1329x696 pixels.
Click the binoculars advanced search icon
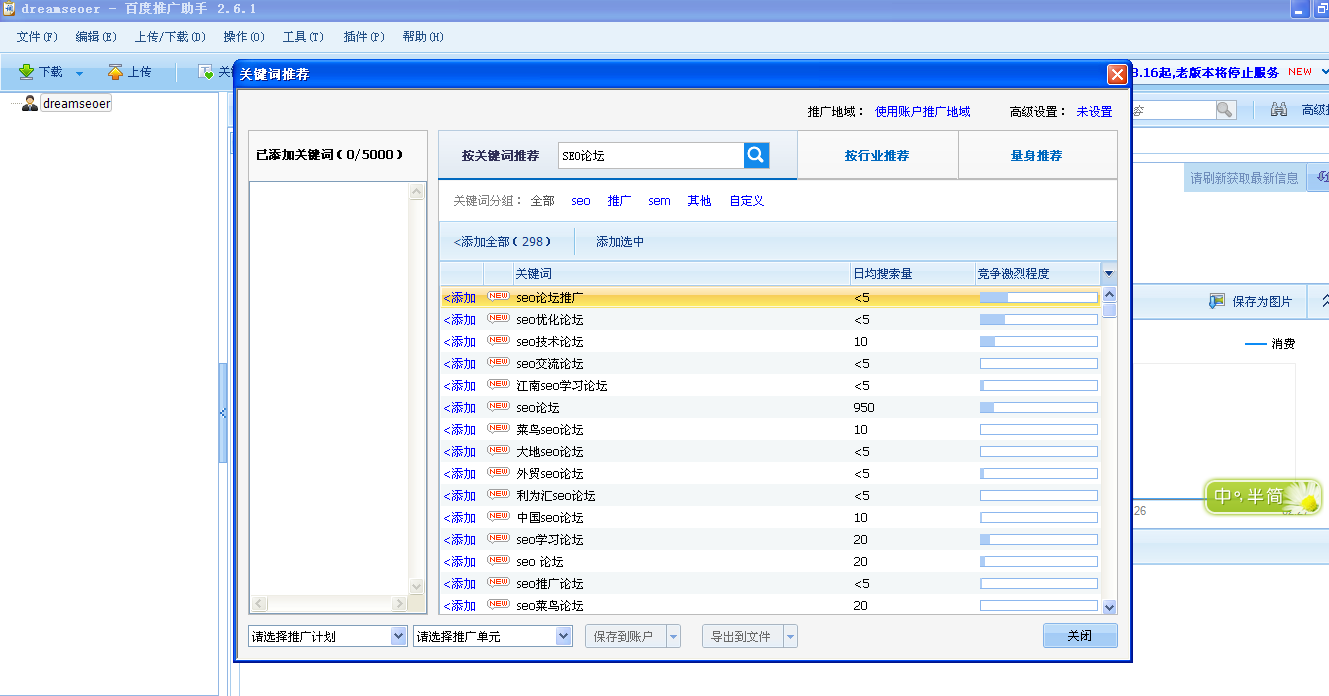tap(1279, 110)
